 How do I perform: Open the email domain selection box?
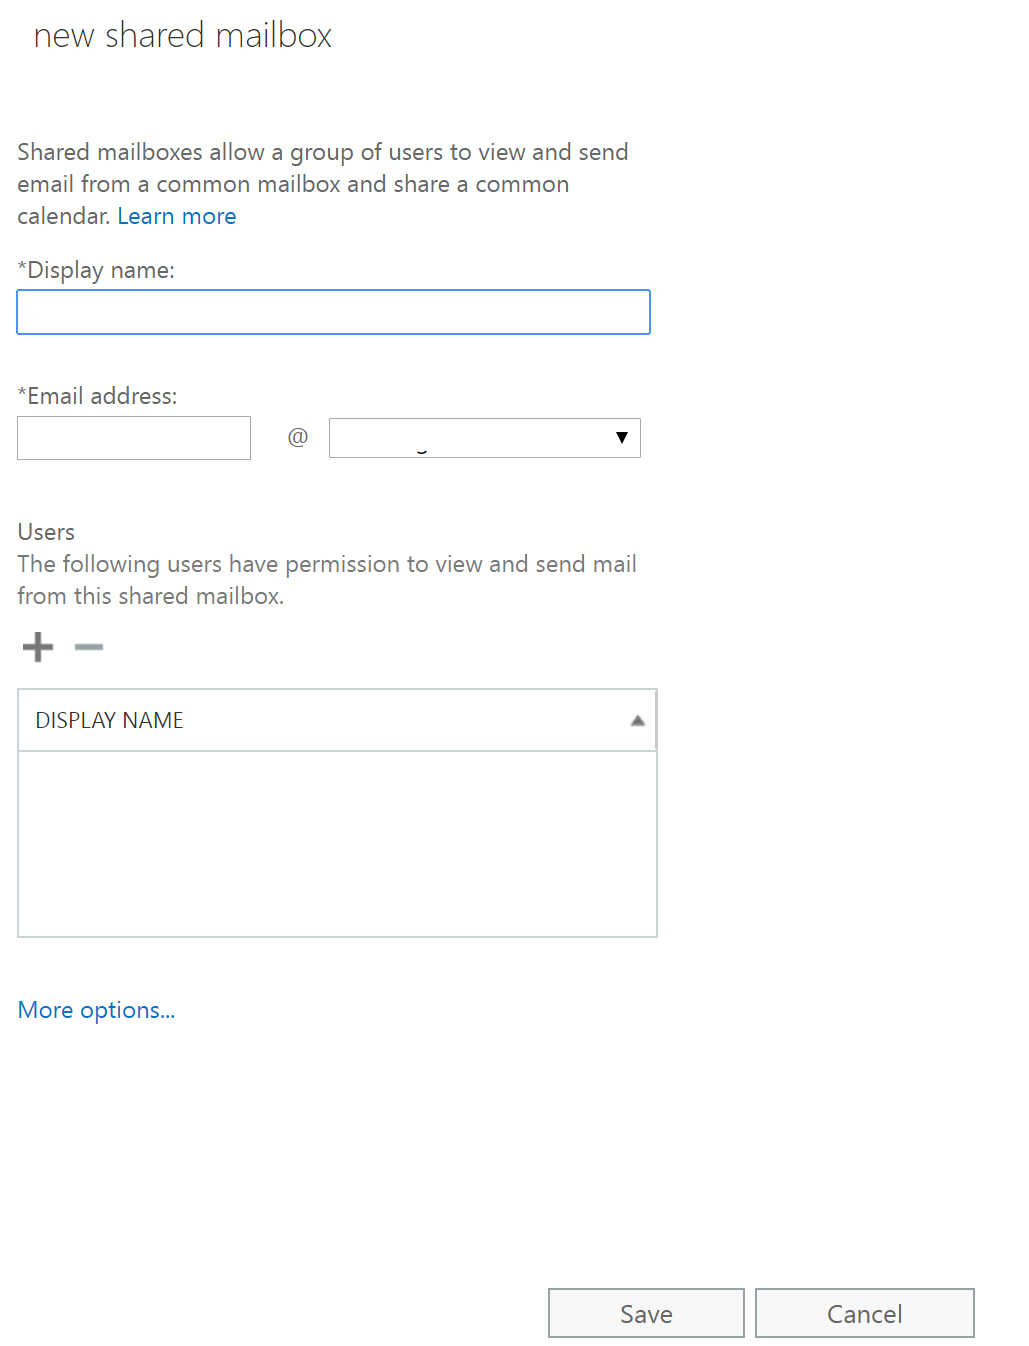472,438
